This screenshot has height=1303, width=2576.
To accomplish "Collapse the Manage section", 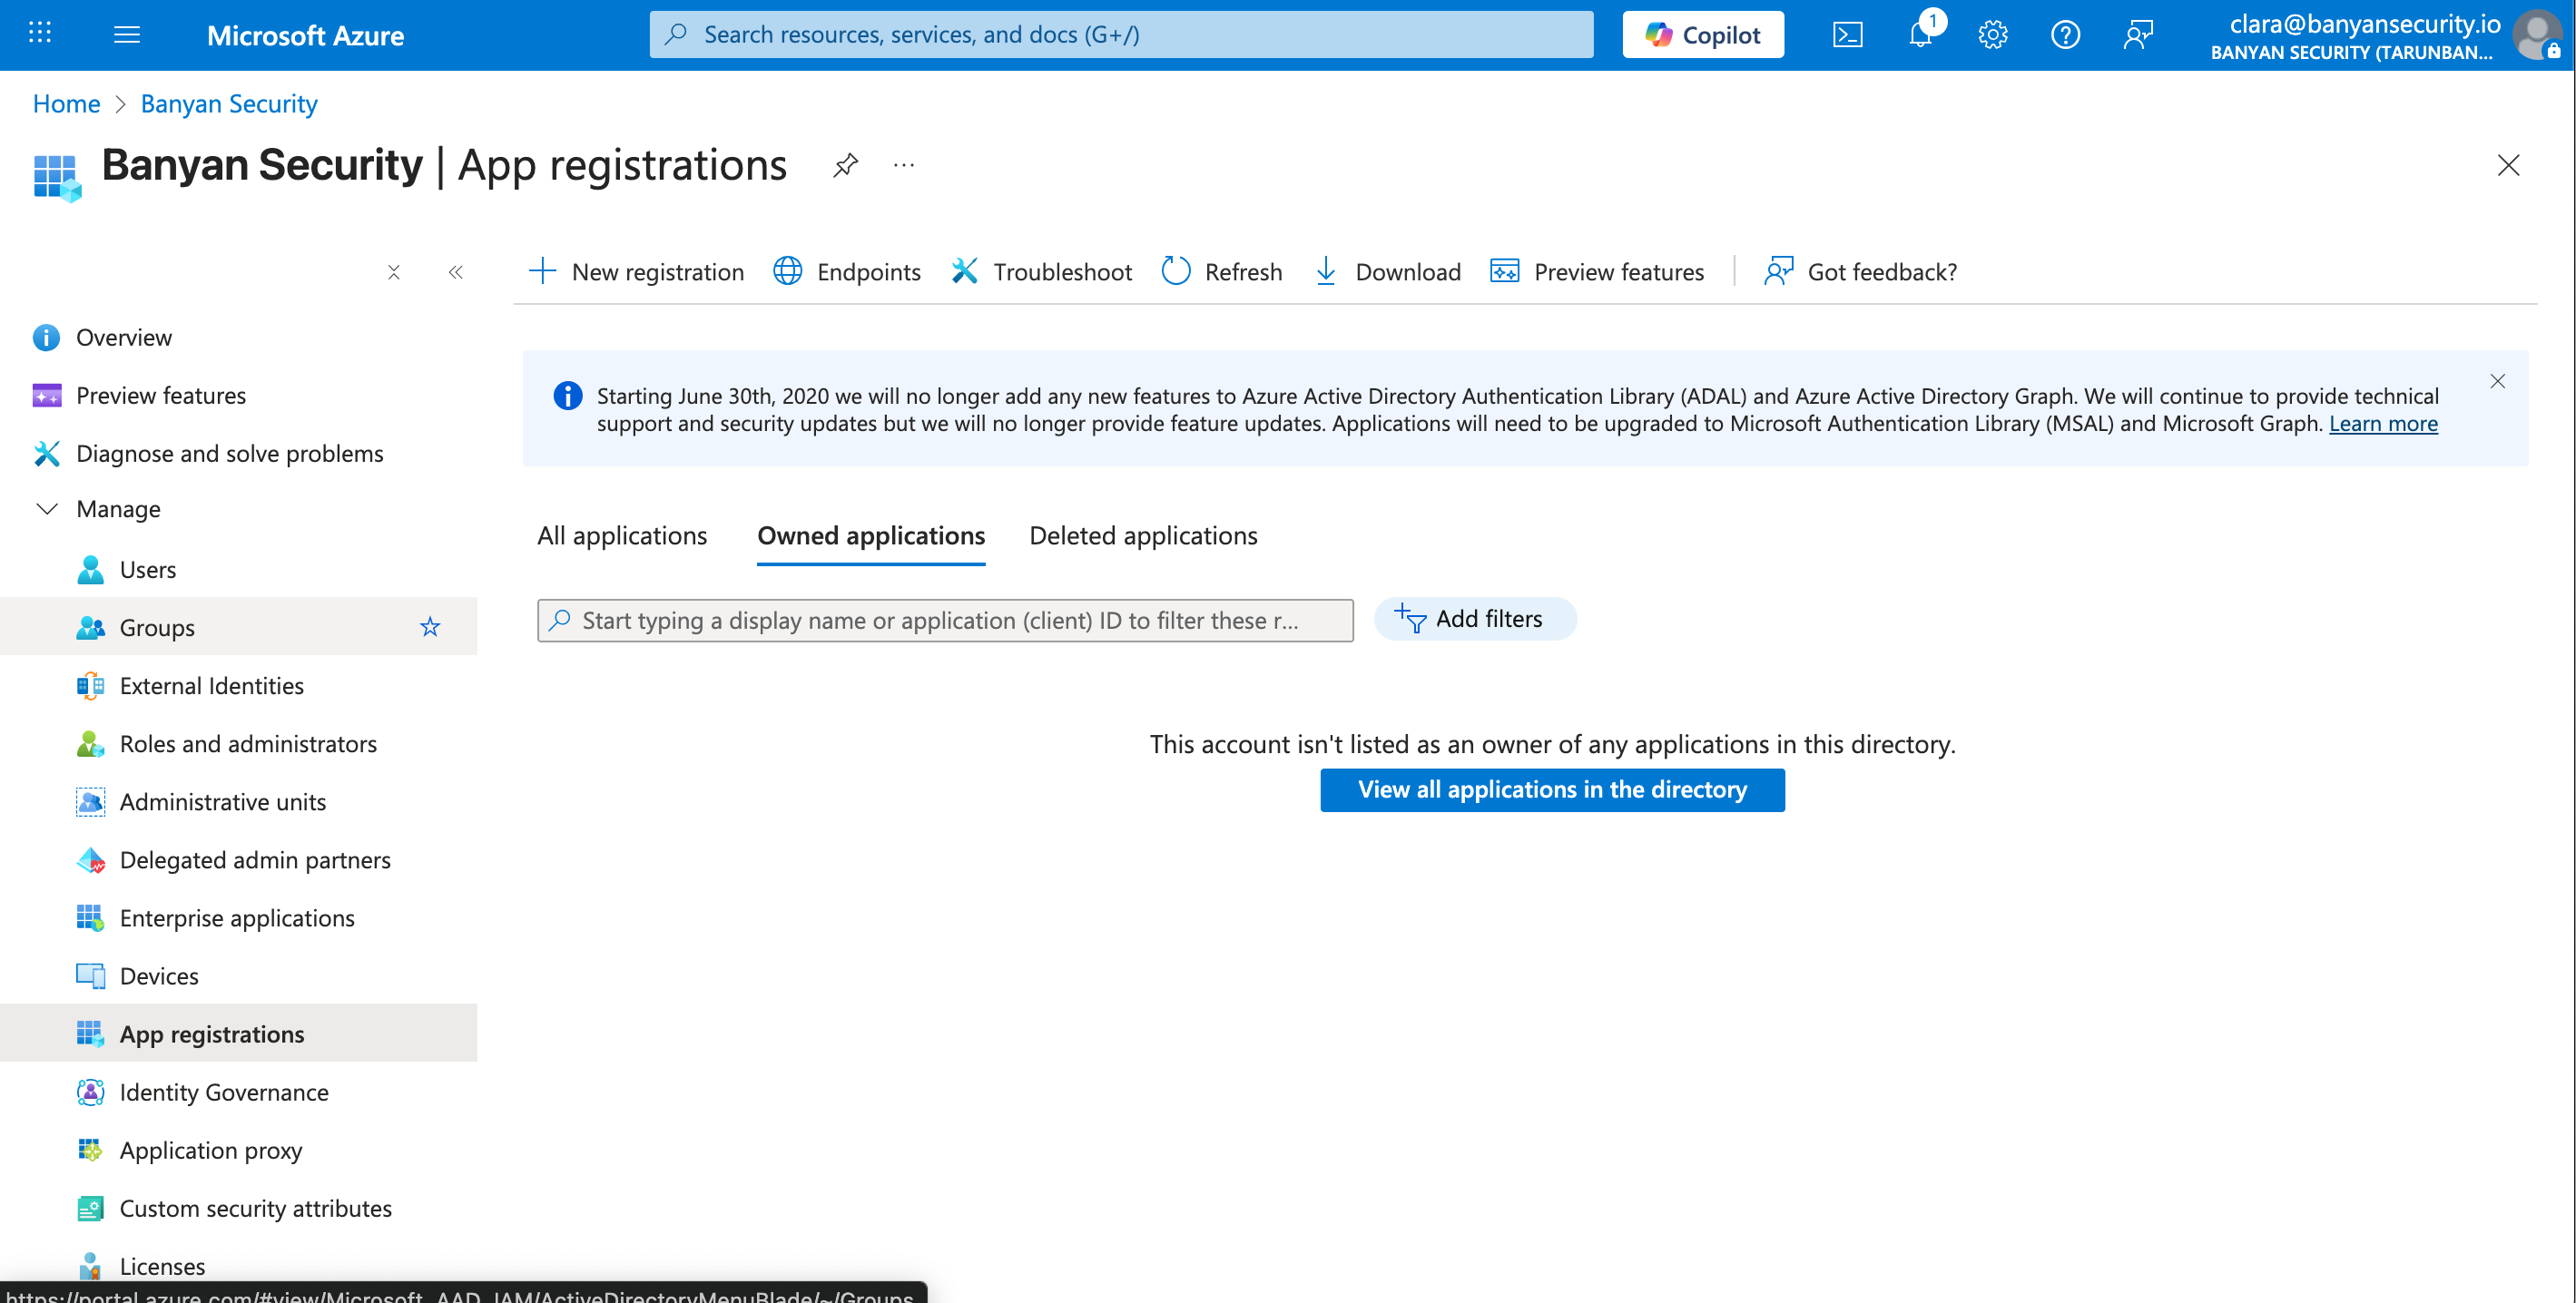I will 47,509.
